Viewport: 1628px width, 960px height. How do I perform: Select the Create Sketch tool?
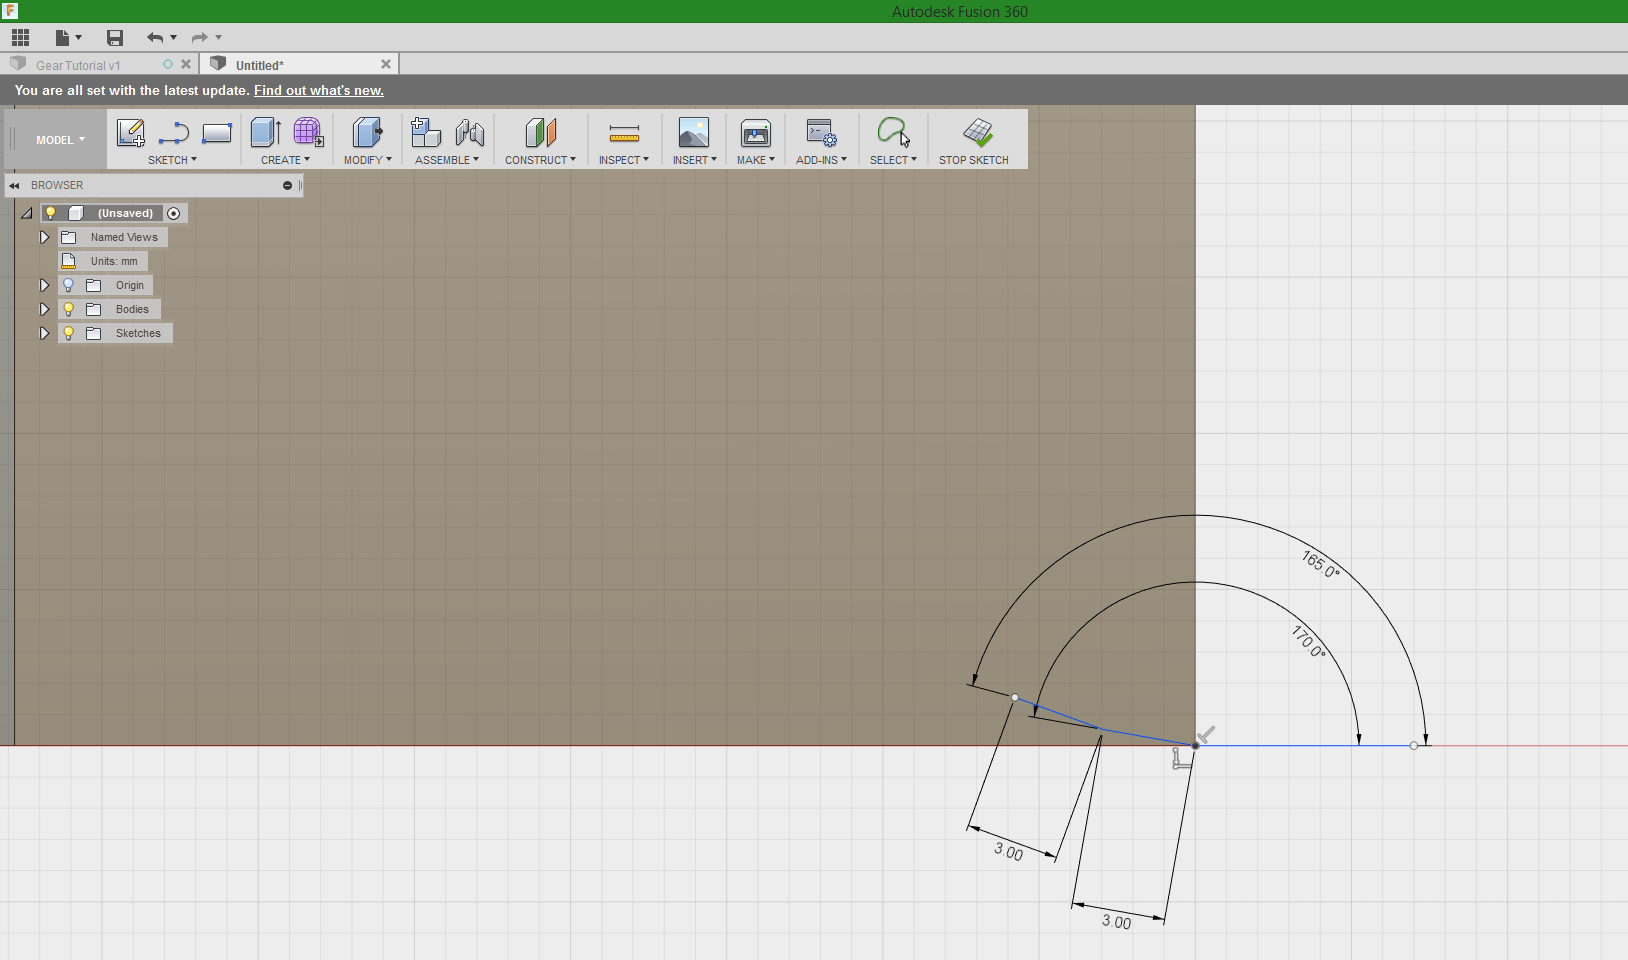(x=130, y=133)
